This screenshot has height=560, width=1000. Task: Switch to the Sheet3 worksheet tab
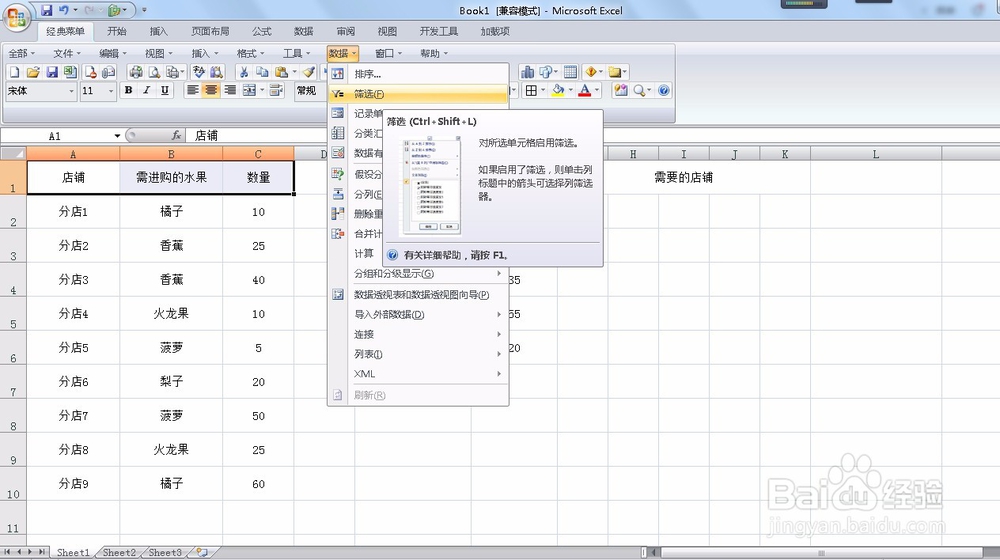click(165, 552)
